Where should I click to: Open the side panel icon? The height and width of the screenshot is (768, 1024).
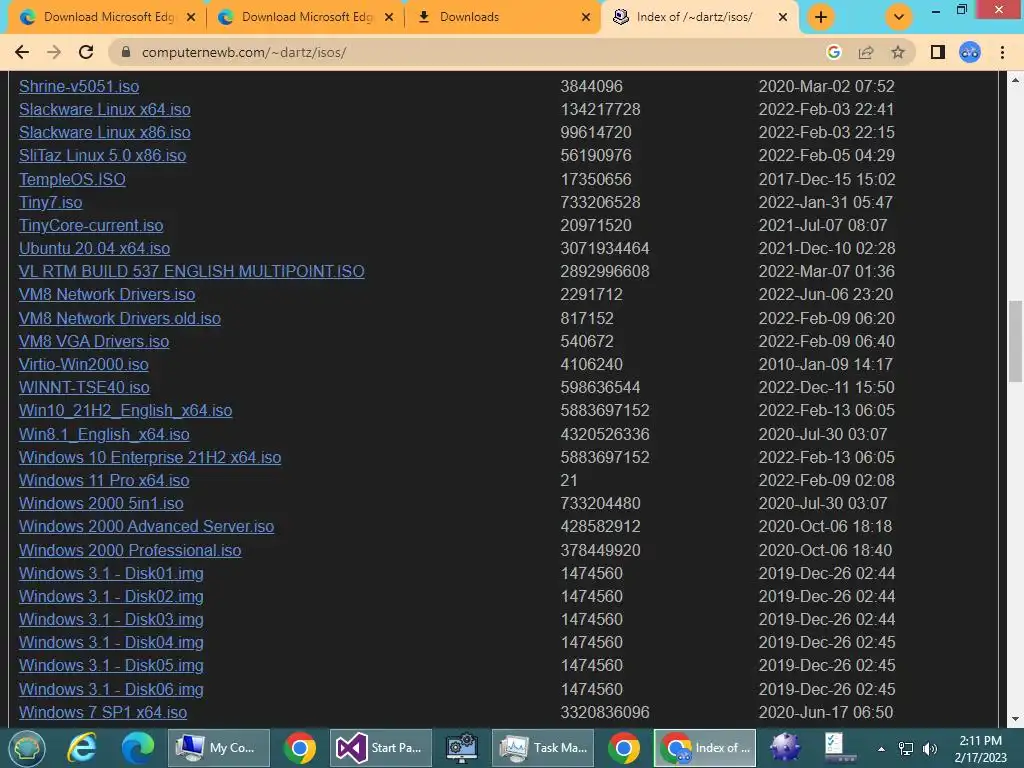(x=938, y=52)
